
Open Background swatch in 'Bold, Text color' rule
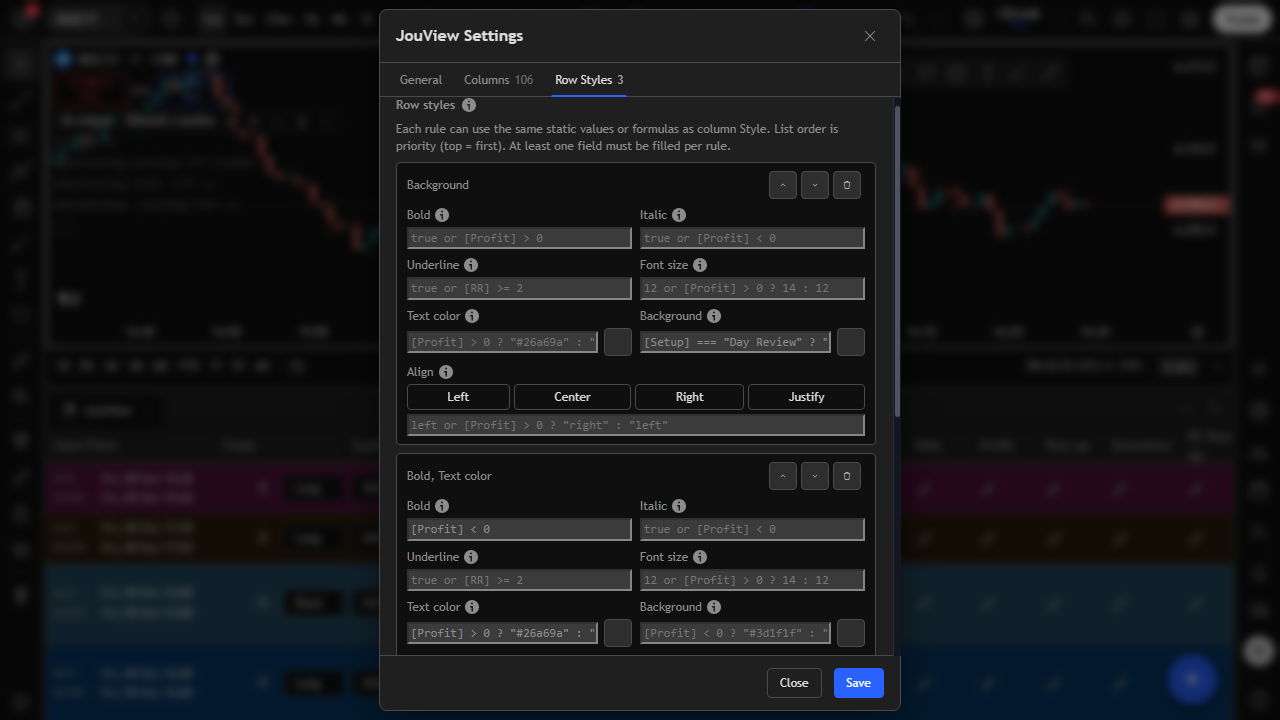[851, 633]
